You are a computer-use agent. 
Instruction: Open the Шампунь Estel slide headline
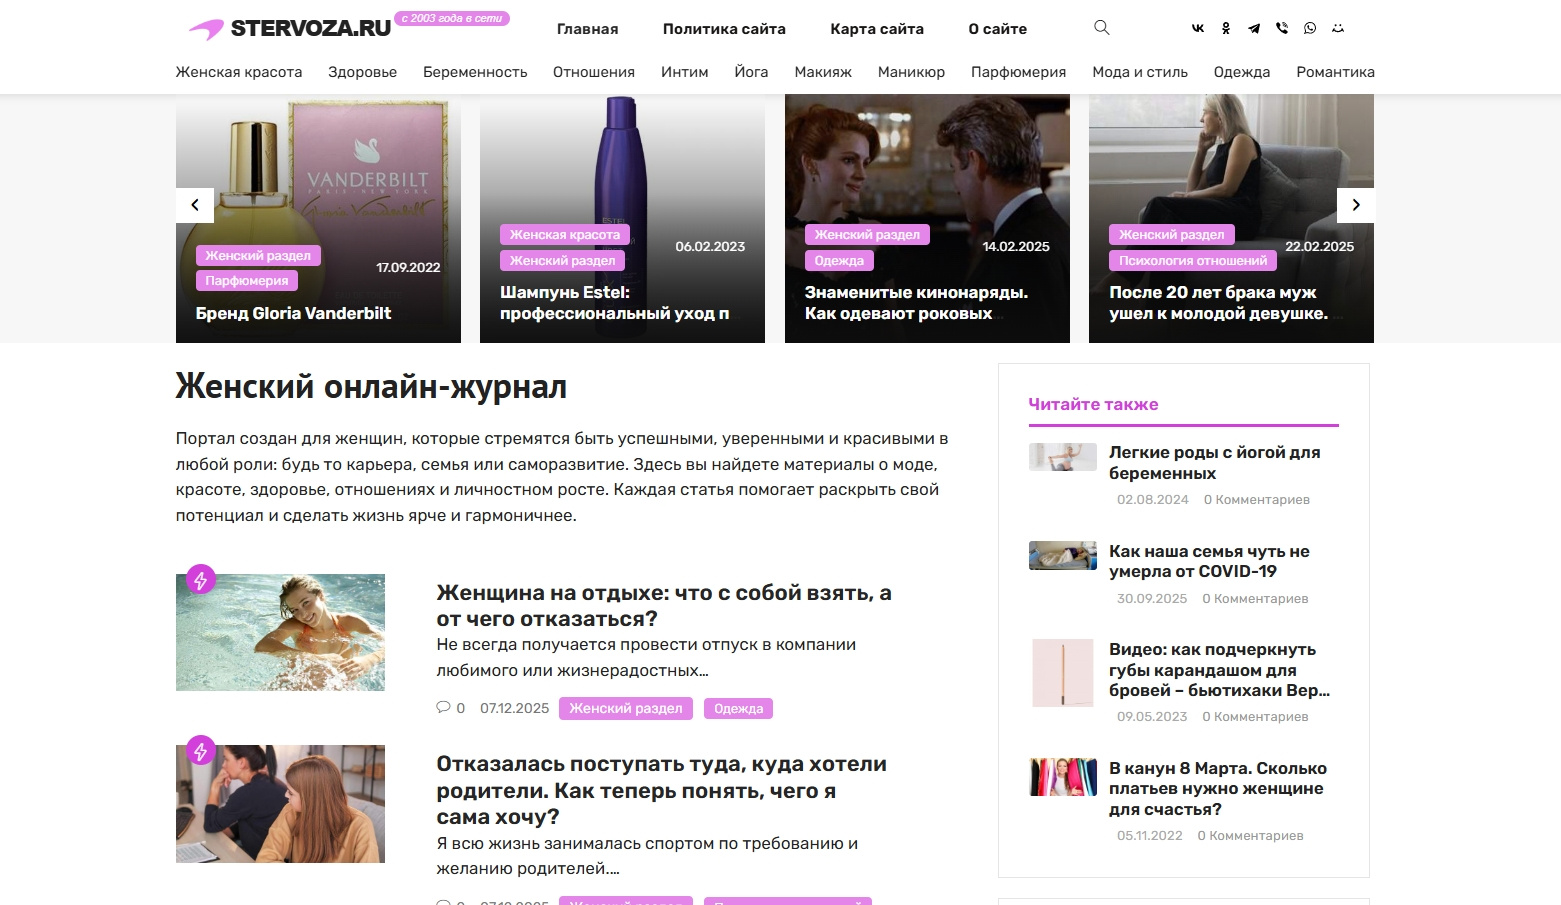click(614, 303)
